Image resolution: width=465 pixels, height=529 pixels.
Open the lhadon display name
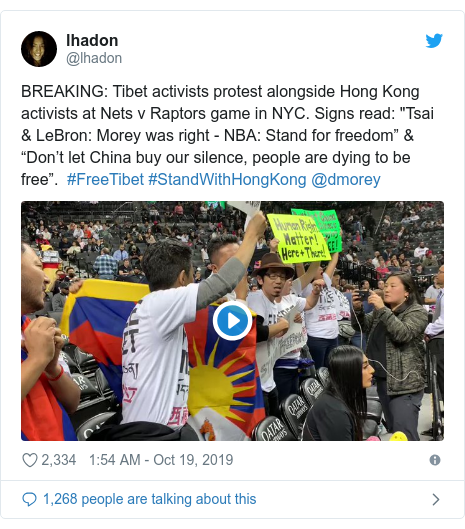point(92,40)
